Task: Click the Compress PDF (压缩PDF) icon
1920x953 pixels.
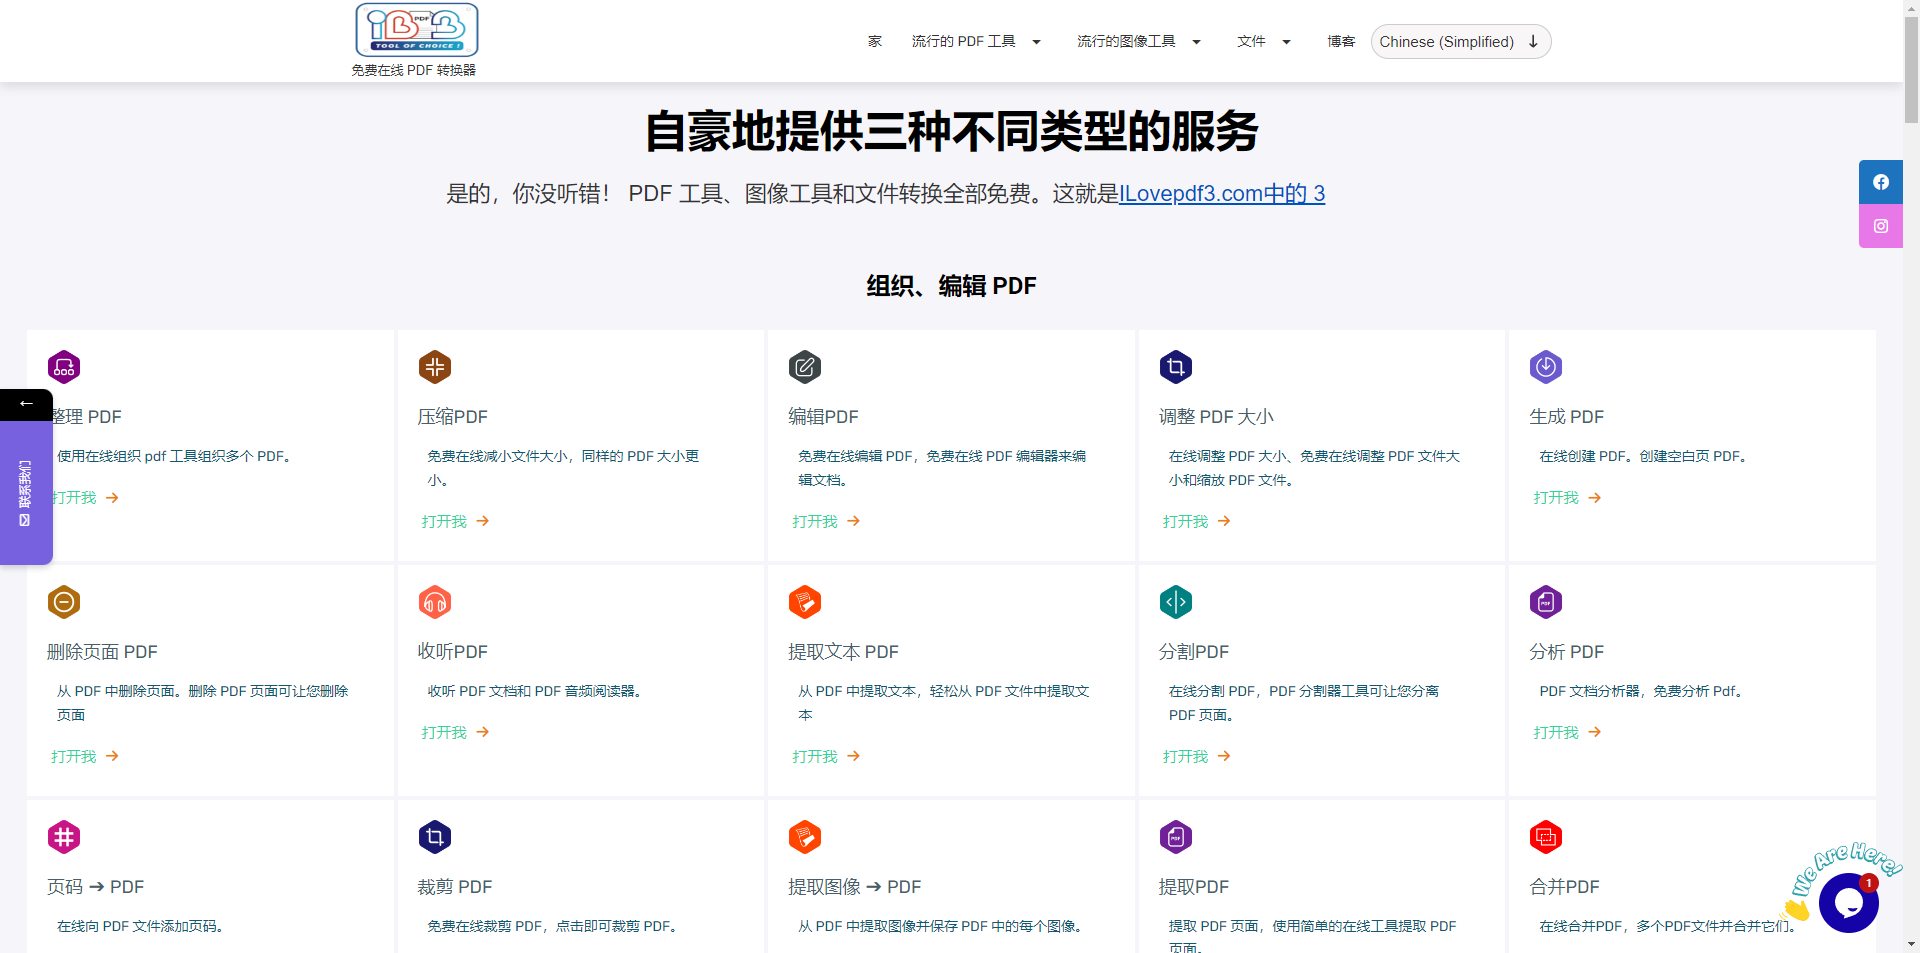Action: pos(434,367)
